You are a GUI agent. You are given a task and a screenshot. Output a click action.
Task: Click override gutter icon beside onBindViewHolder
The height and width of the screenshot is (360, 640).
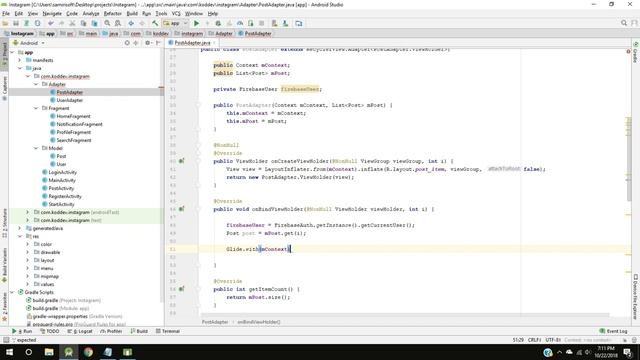182,209
